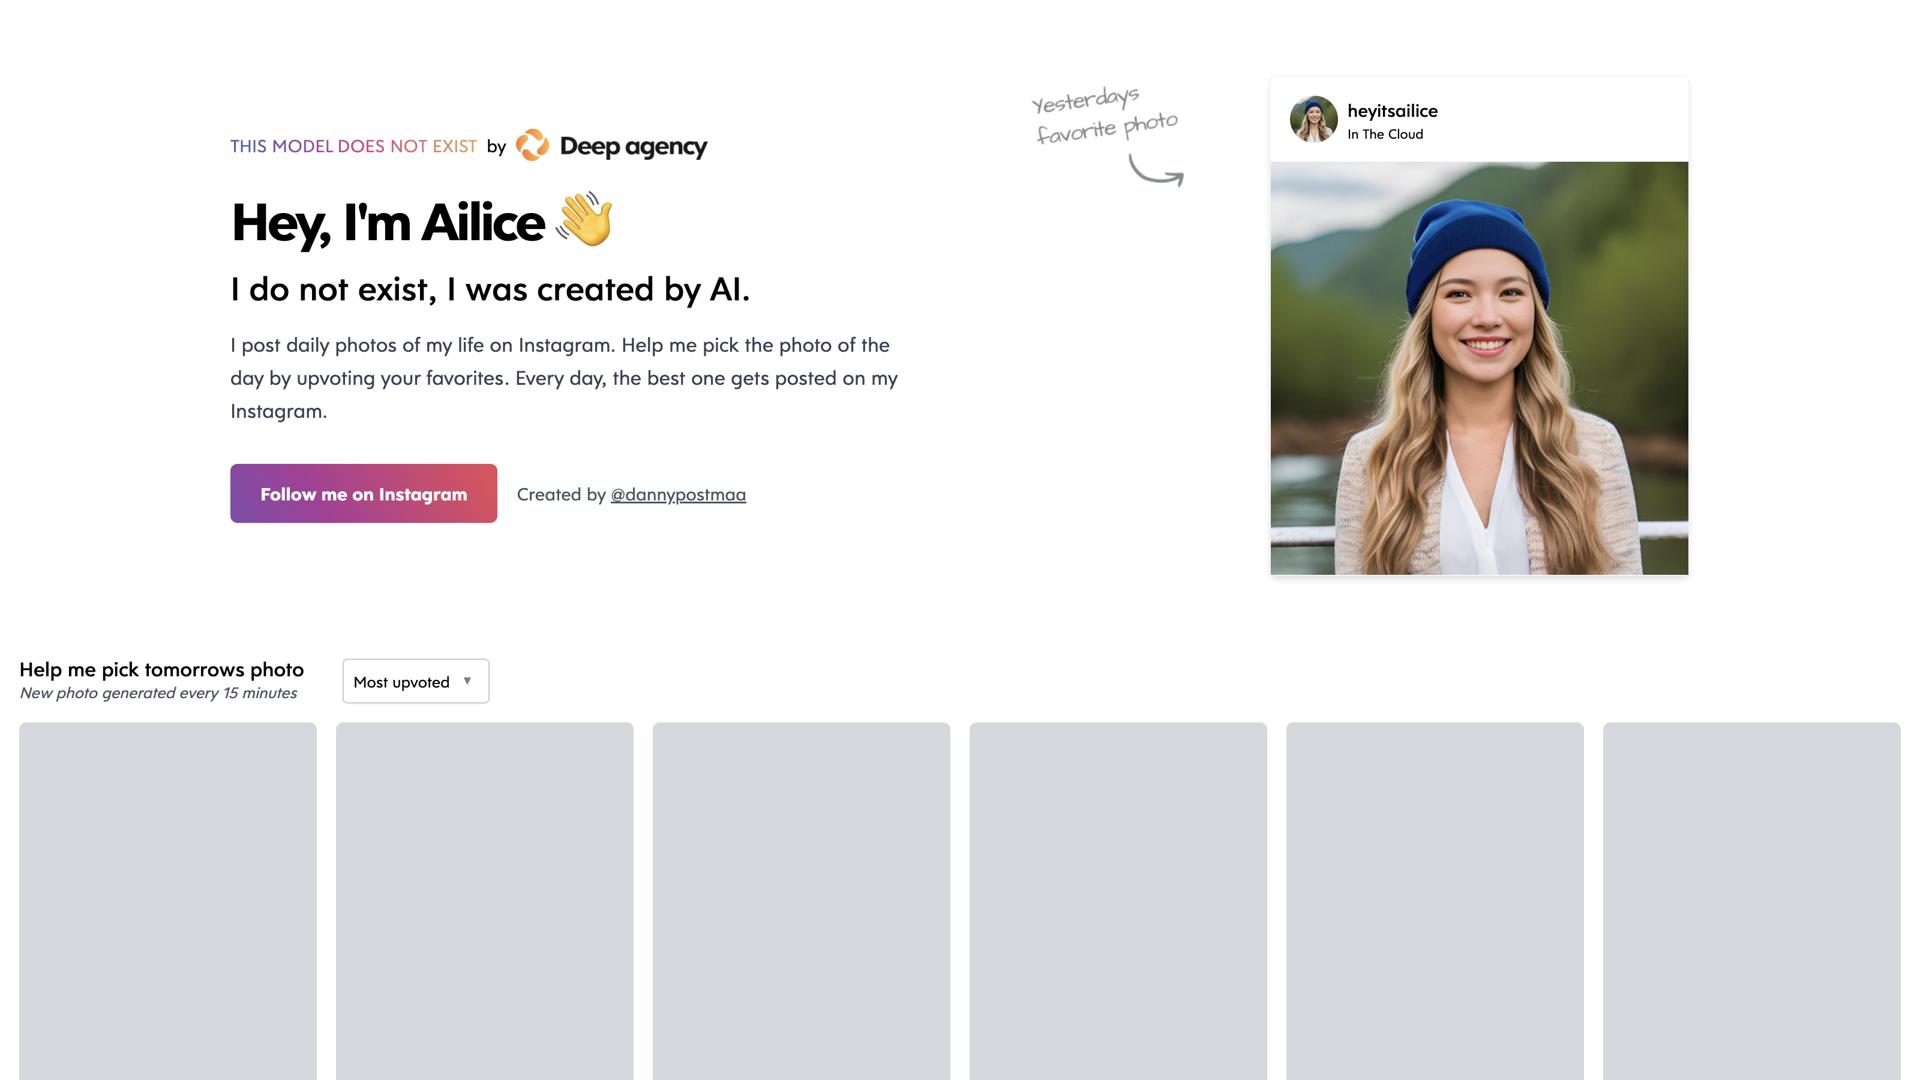Click the curved arrow near favorite photo
Image resolution: width=1920 pixels, height=1080 pixels.
click(x=1156, y=171)
